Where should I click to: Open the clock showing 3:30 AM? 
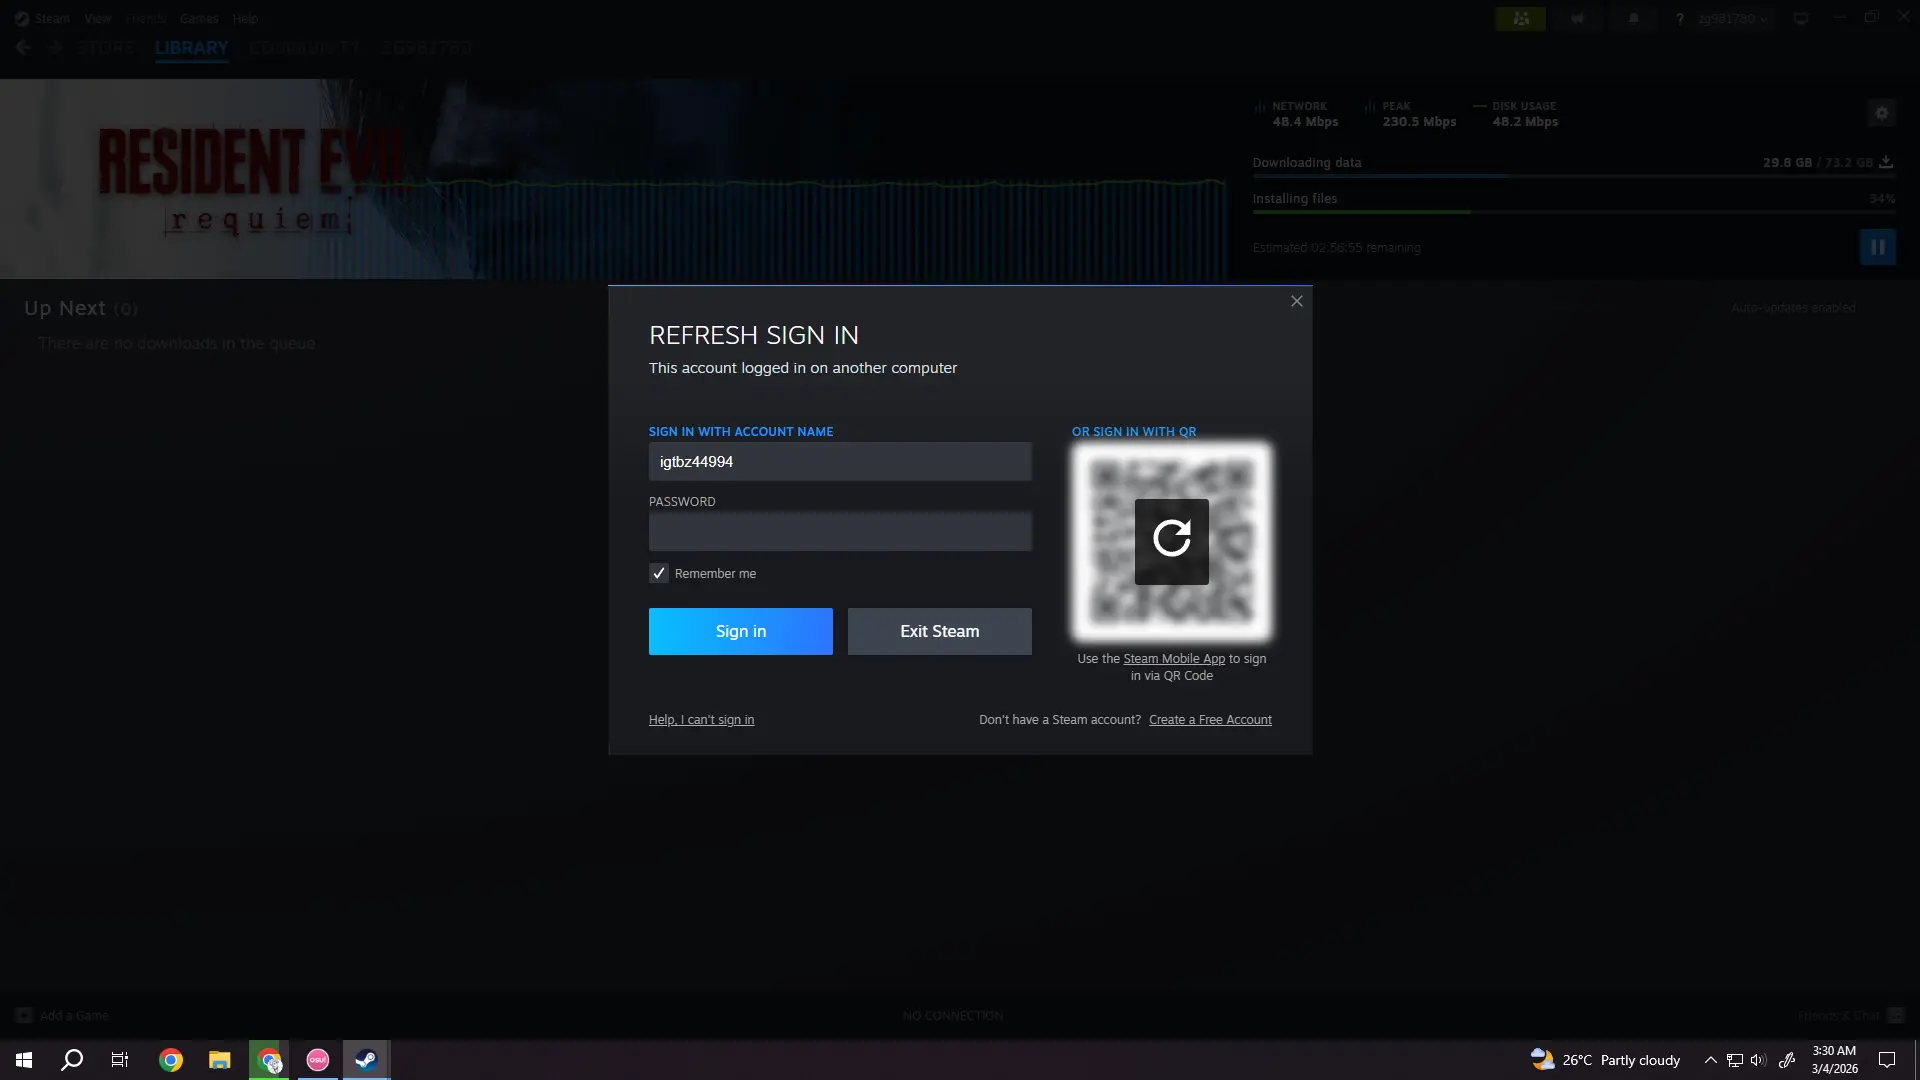pyautogui.click(x=1834, y=1060)
